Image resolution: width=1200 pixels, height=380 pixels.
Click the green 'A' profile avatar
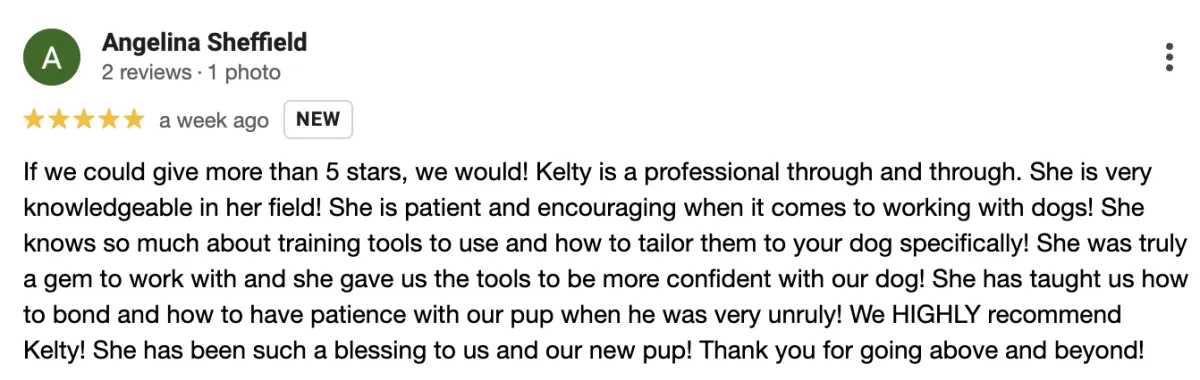tap(51, 57)
